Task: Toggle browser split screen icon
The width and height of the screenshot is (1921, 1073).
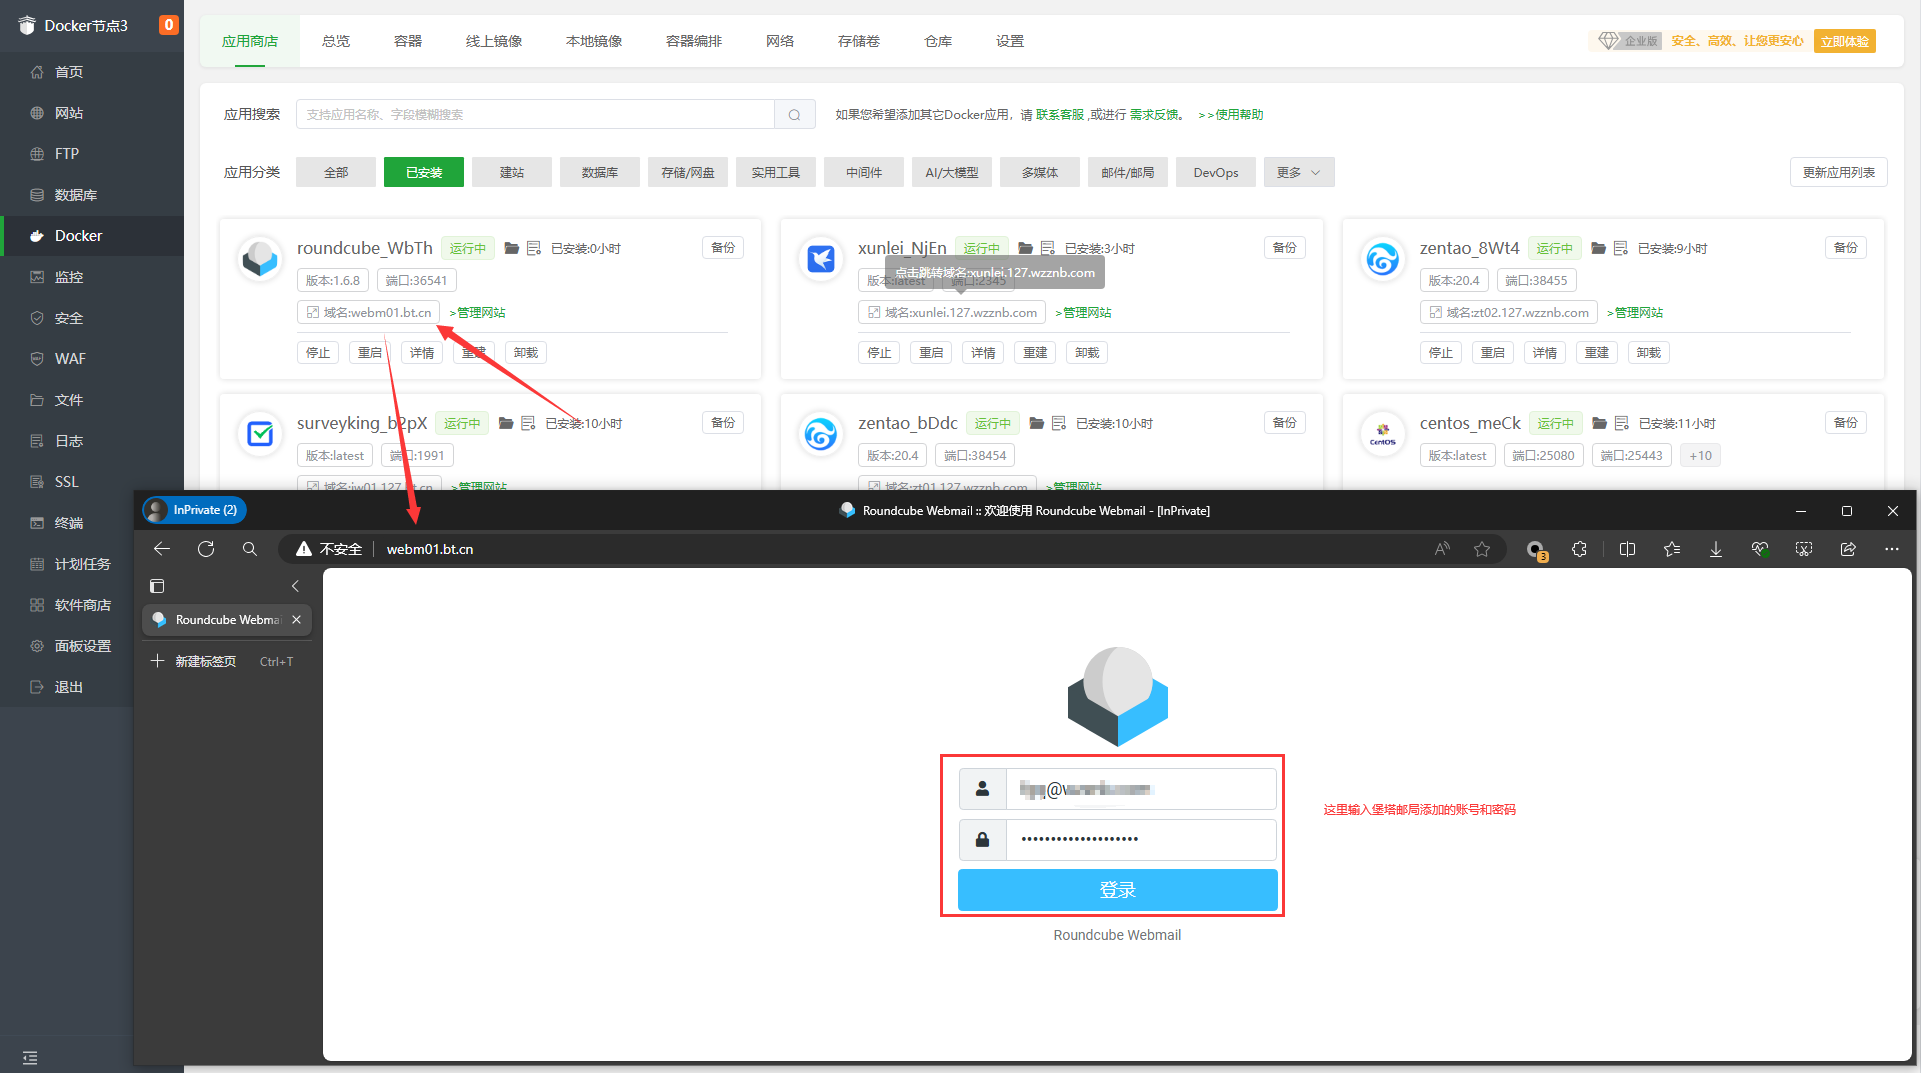Action: 1627,549
